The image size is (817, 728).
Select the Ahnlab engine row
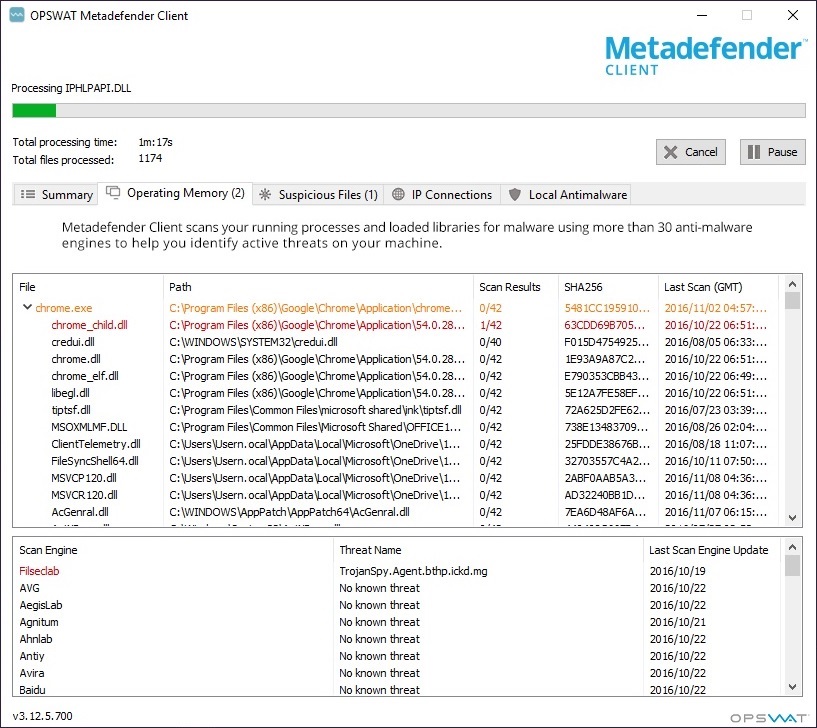tap(399, 639)
